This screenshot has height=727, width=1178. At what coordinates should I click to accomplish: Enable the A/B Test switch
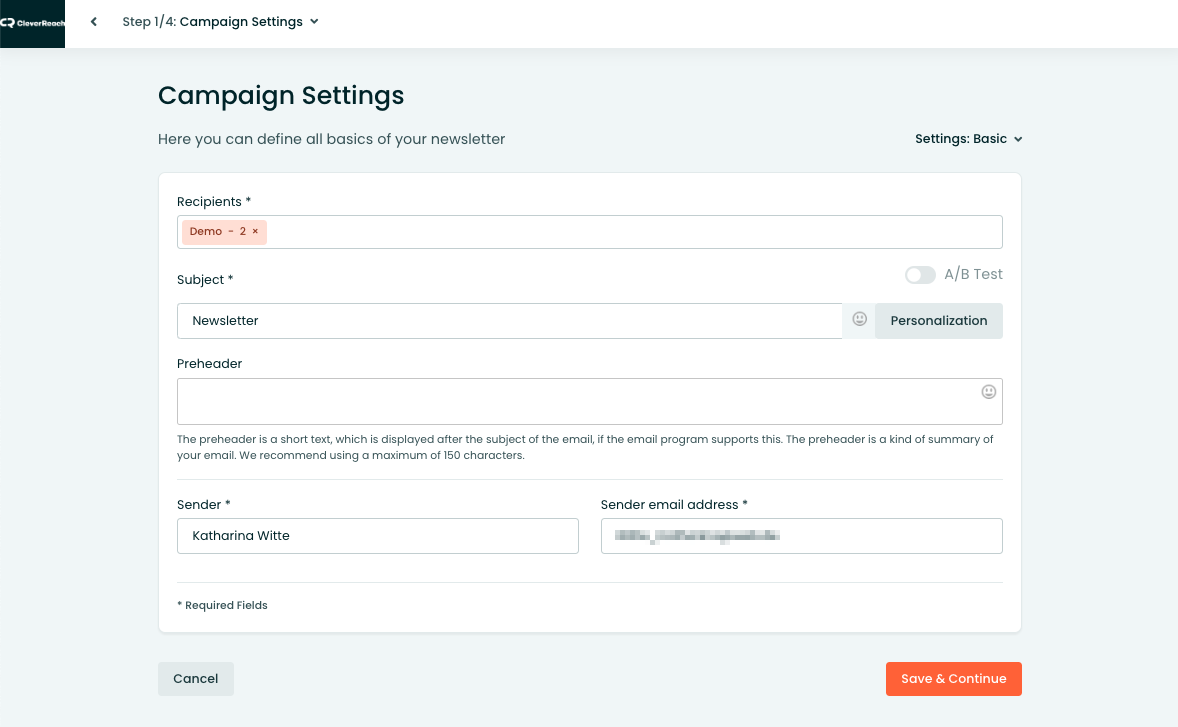click(920, 274)
